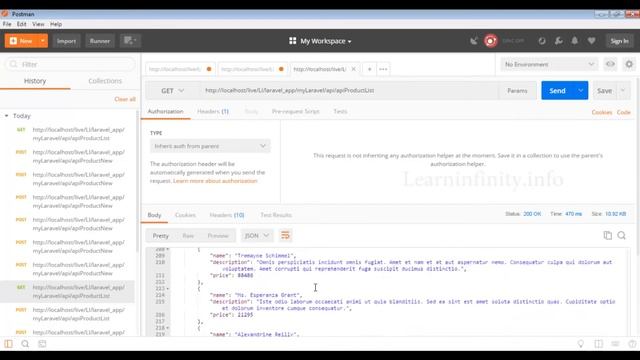Open the auth TYPE dropdown
The width and height of the screenshot is (640, 360).
click(x=210, y=146)
